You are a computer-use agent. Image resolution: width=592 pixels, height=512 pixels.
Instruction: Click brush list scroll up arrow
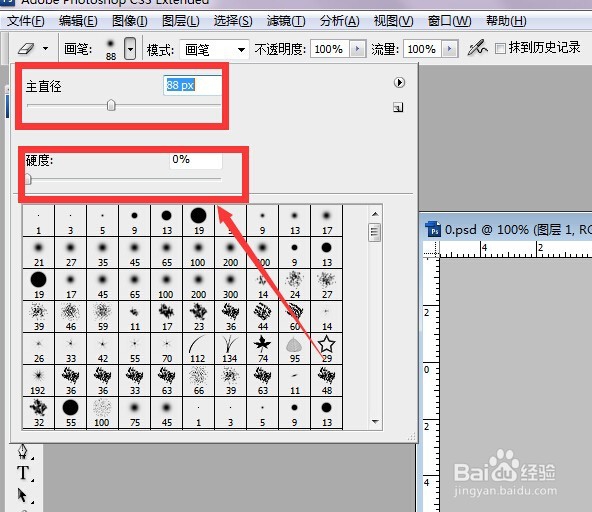375,214
